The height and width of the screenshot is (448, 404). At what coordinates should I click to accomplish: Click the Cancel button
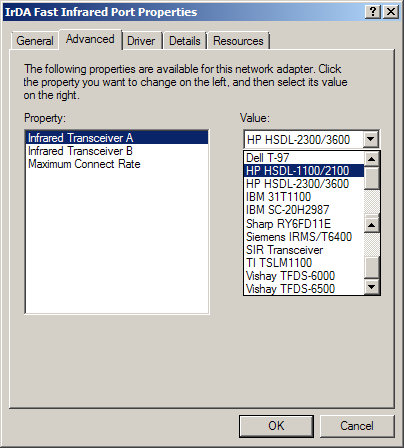click(357, 426)
